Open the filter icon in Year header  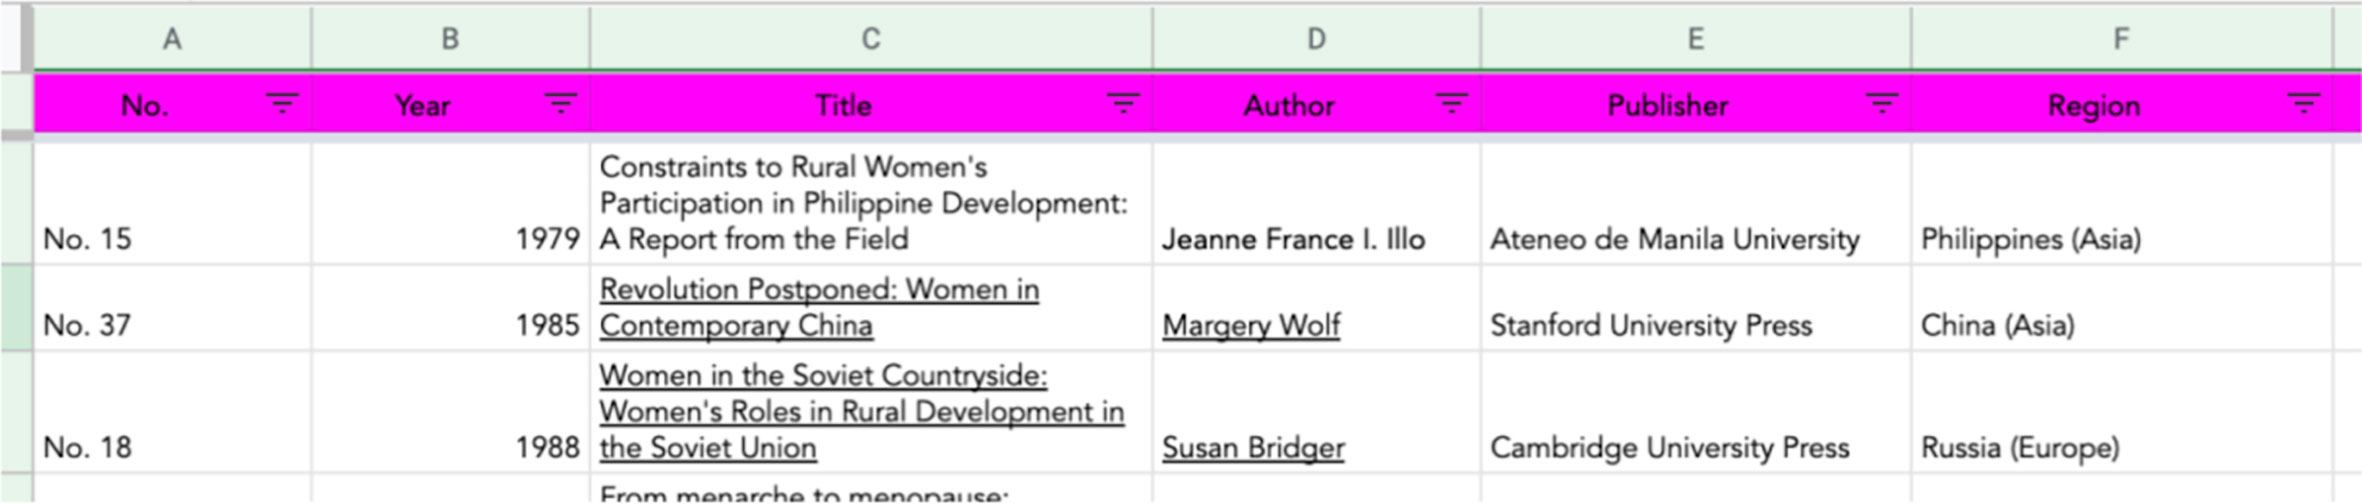pos(560,104)
